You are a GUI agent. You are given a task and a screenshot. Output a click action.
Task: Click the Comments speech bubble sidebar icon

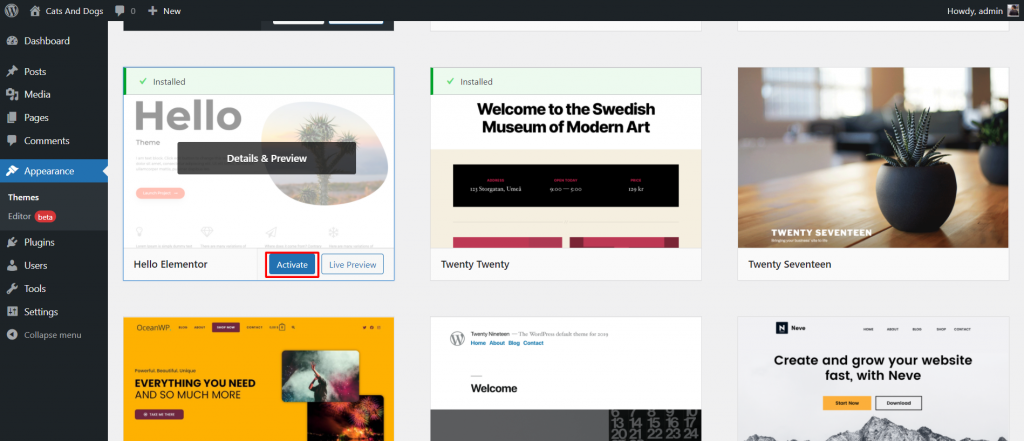(x=12, y=140)
